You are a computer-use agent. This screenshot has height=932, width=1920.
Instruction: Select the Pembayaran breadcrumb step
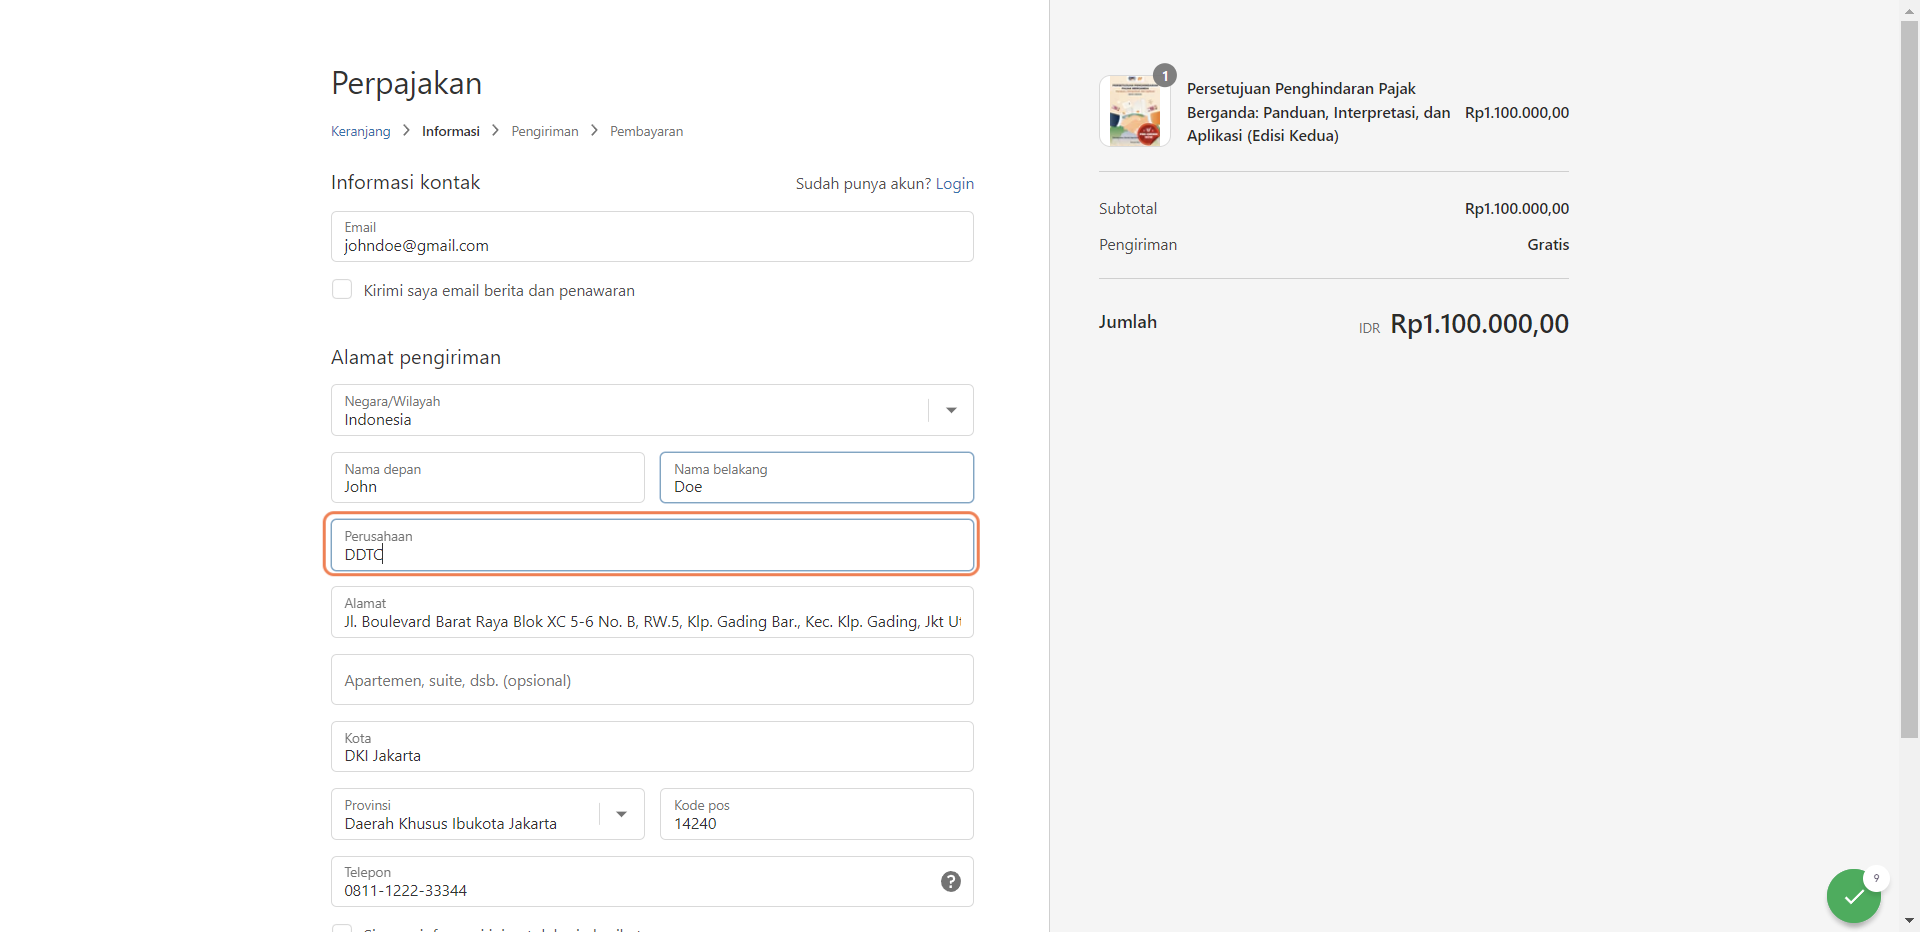coord(647,131)
